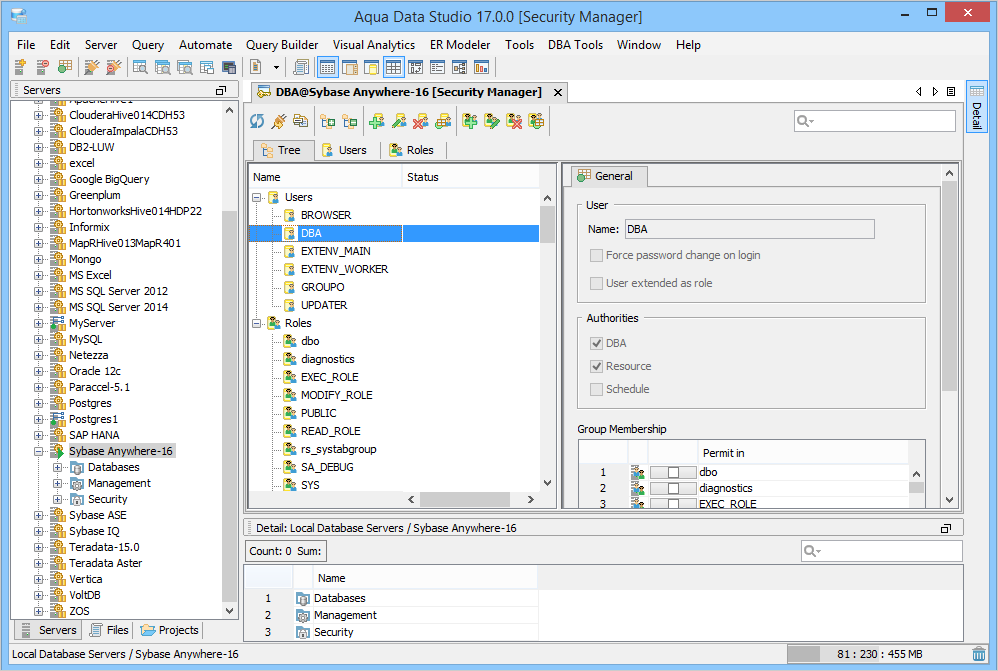Toggle User extended as role checkbox

point(596,283)
